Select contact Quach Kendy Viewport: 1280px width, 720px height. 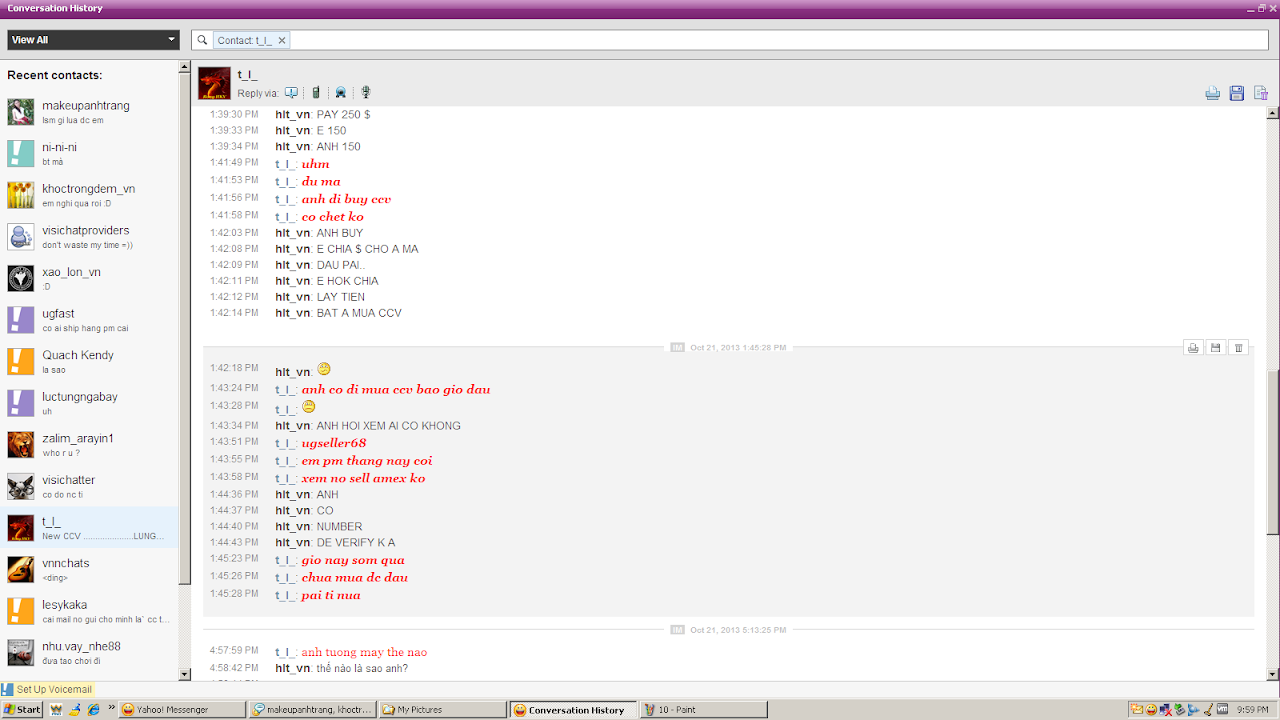[90, 362]
